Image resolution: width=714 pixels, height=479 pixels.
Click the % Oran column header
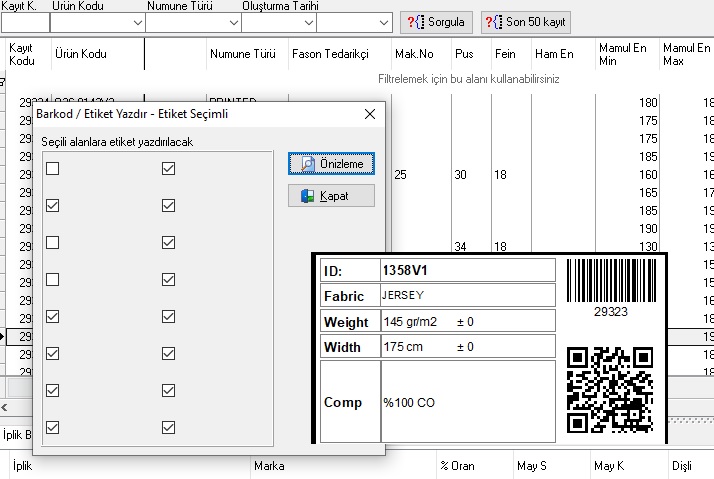456,466
